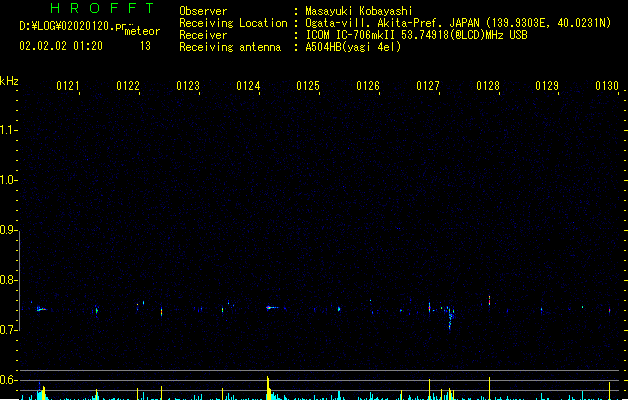Click the 0122 time marker

click(128, 86)
